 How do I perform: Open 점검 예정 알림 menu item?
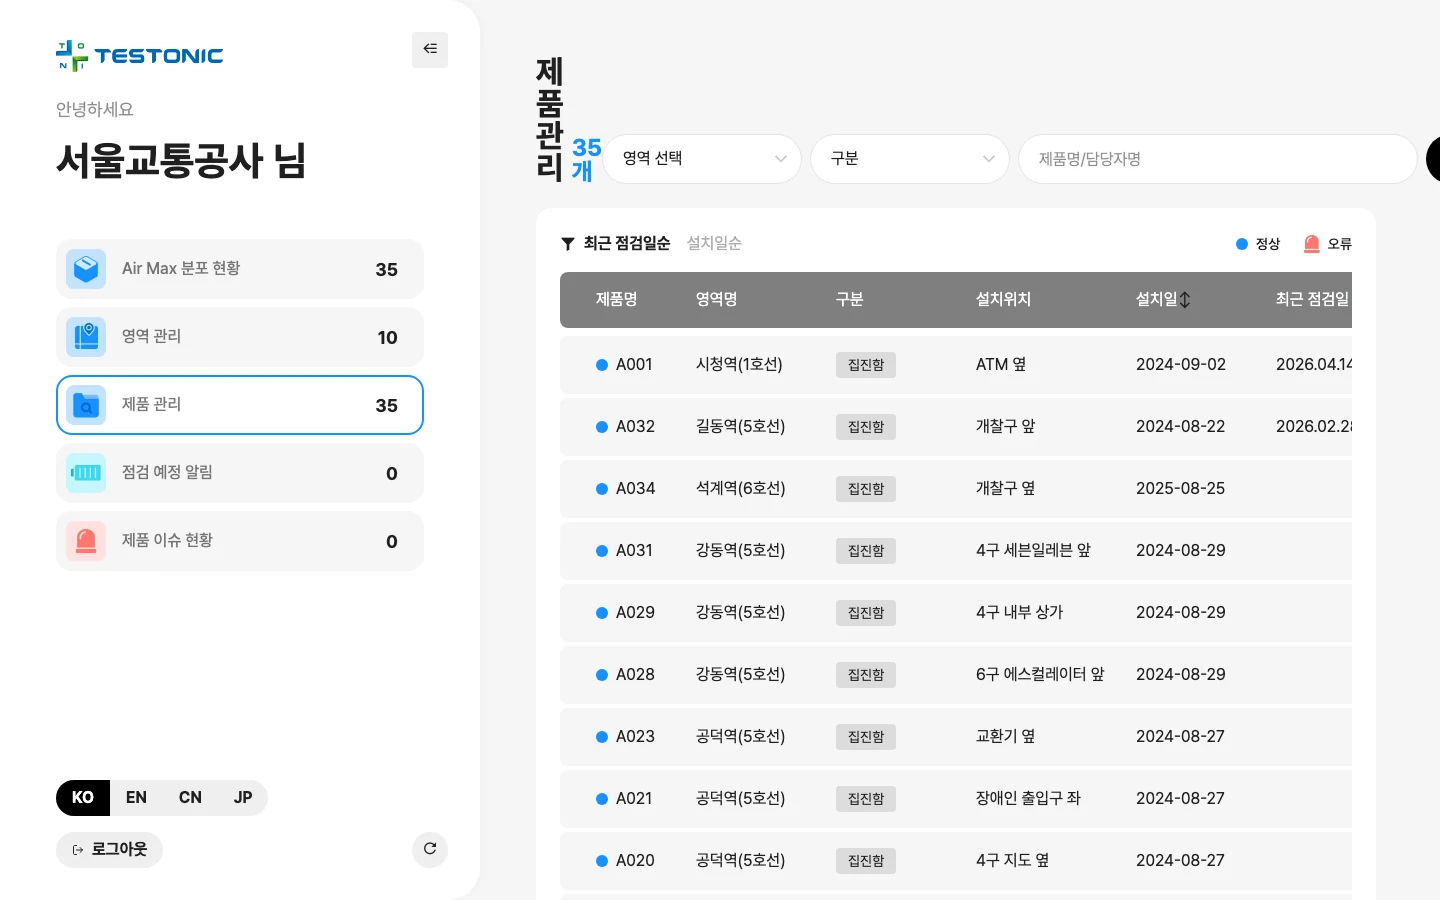(240, 473)
